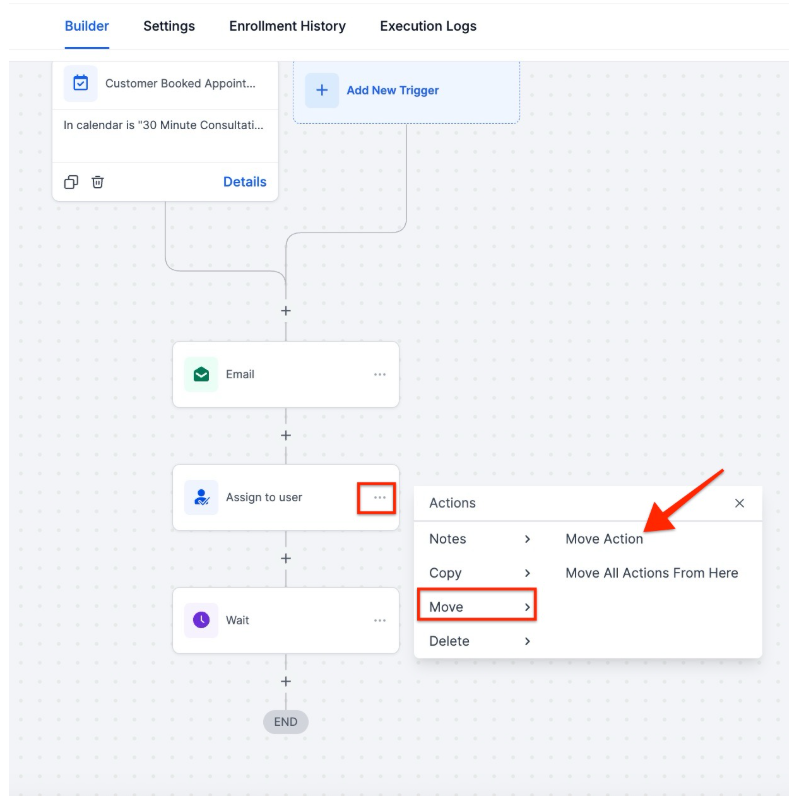The width and height of the screenshot is (791, 803).
Task: Switch to the Settings tab
Action: pyautogui.click(x=169, y=26)
